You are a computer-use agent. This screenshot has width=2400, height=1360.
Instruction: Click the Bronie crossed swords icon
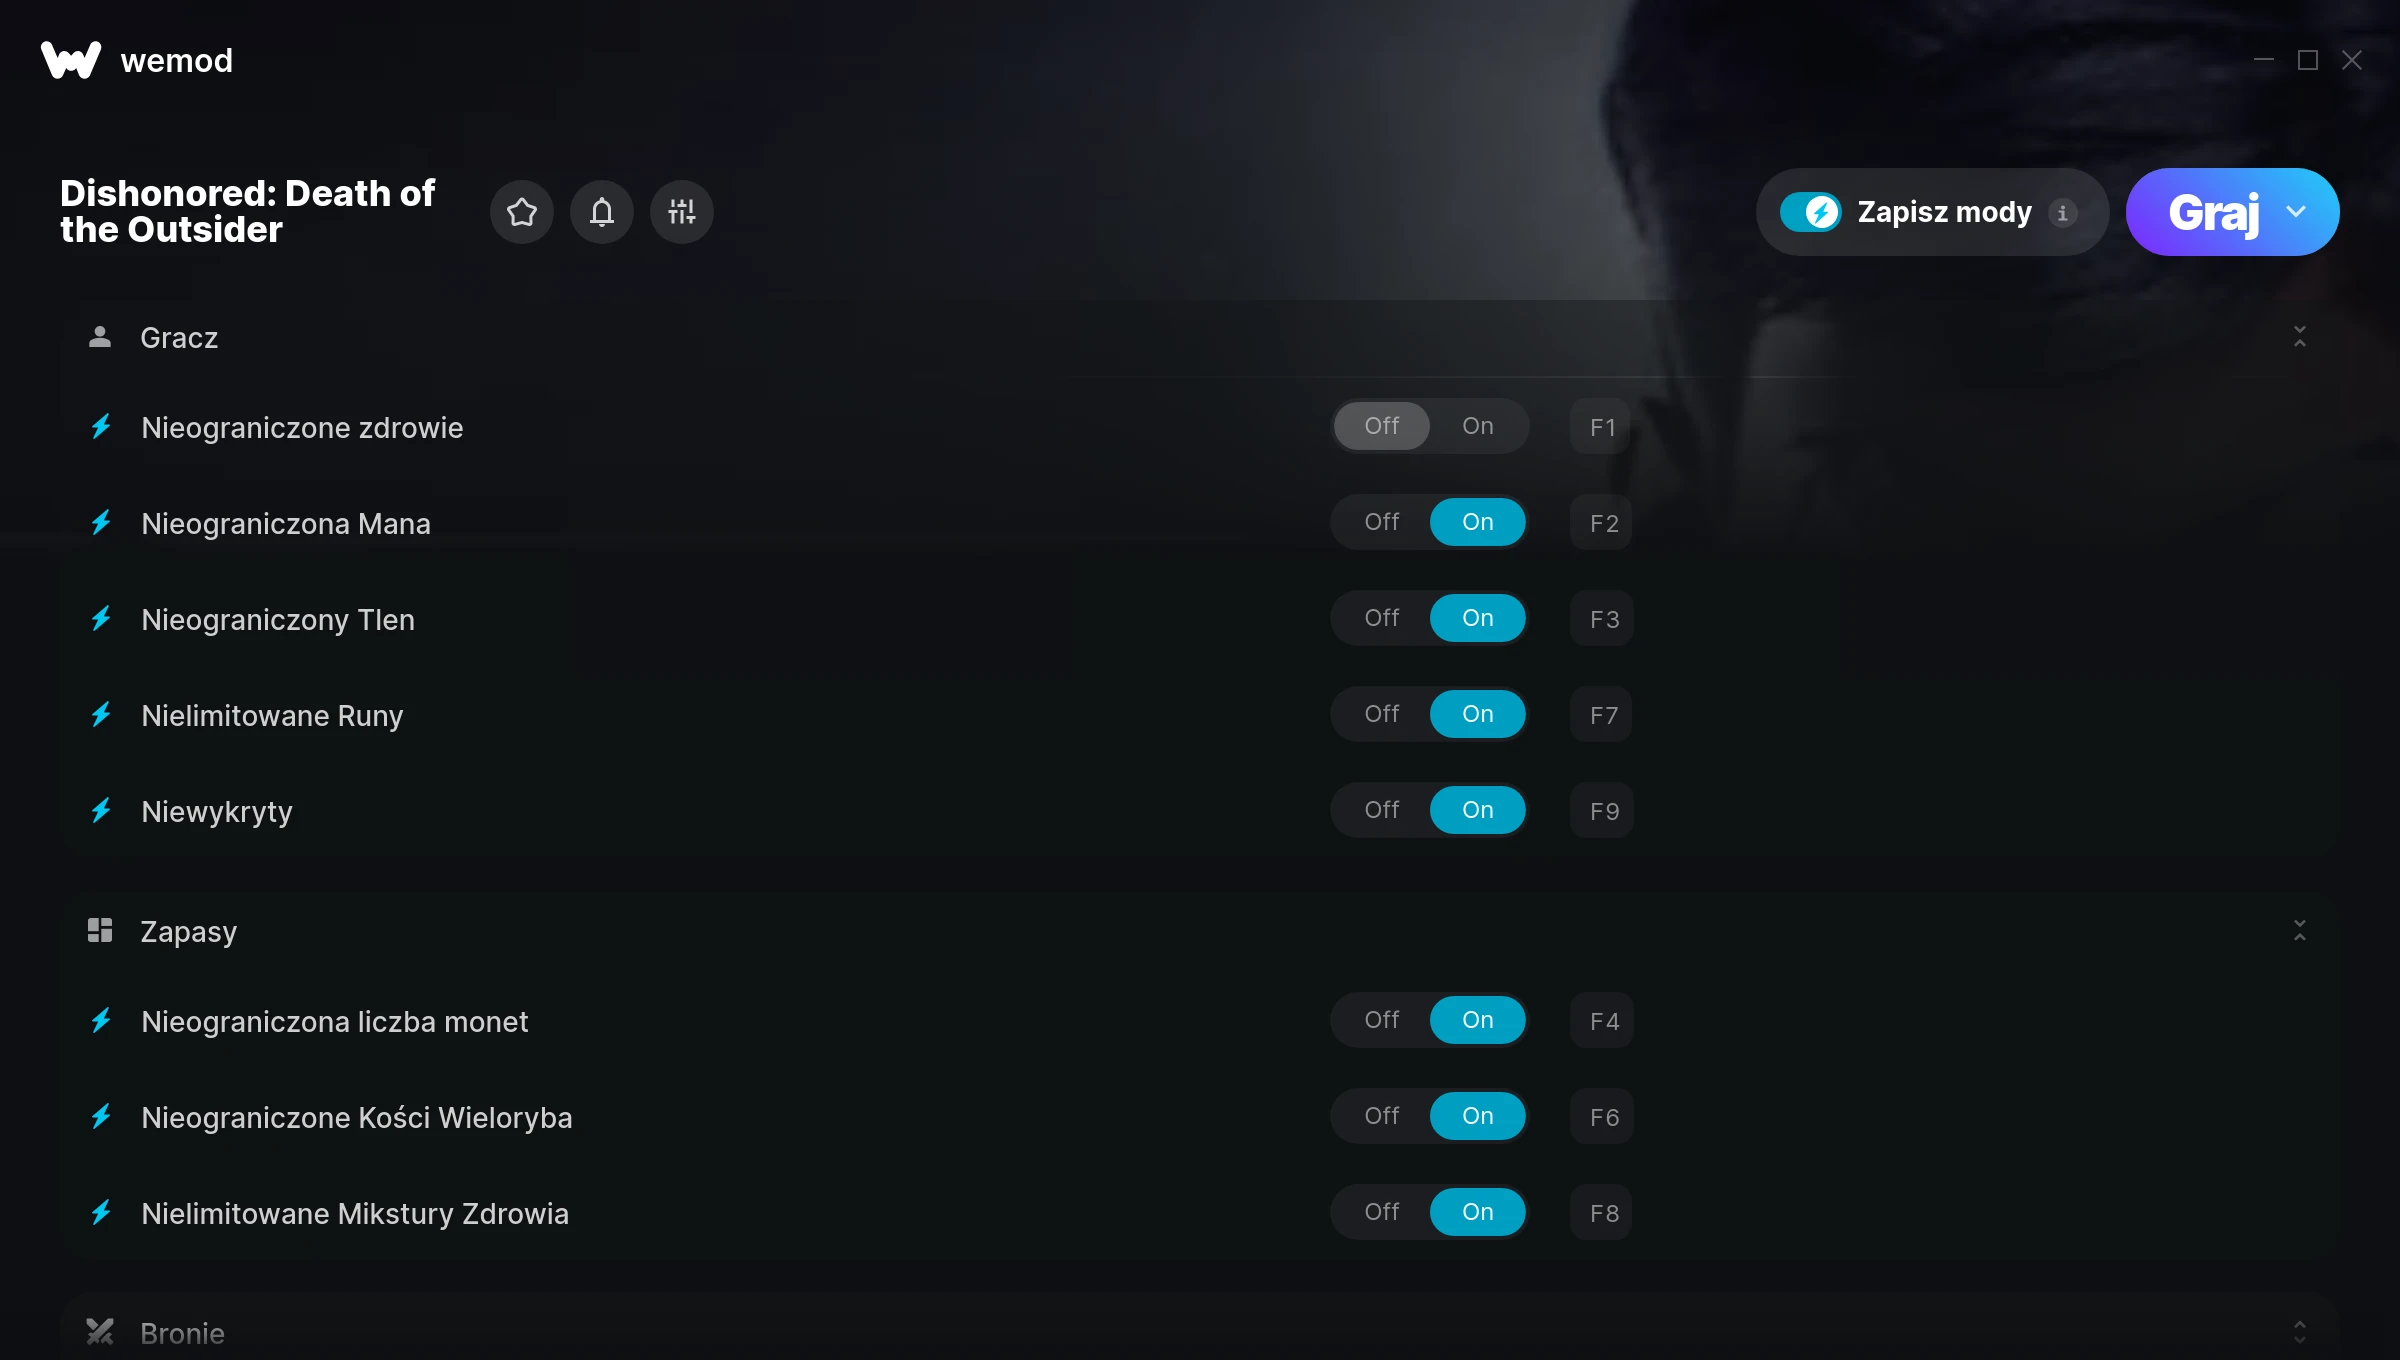pyautogui.click(x=100, y=1332)
